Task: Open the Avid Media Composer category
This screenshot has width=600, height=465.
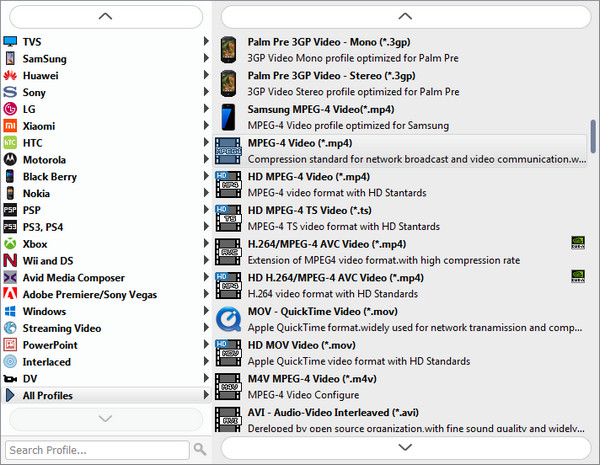Action: coord(107,277)
